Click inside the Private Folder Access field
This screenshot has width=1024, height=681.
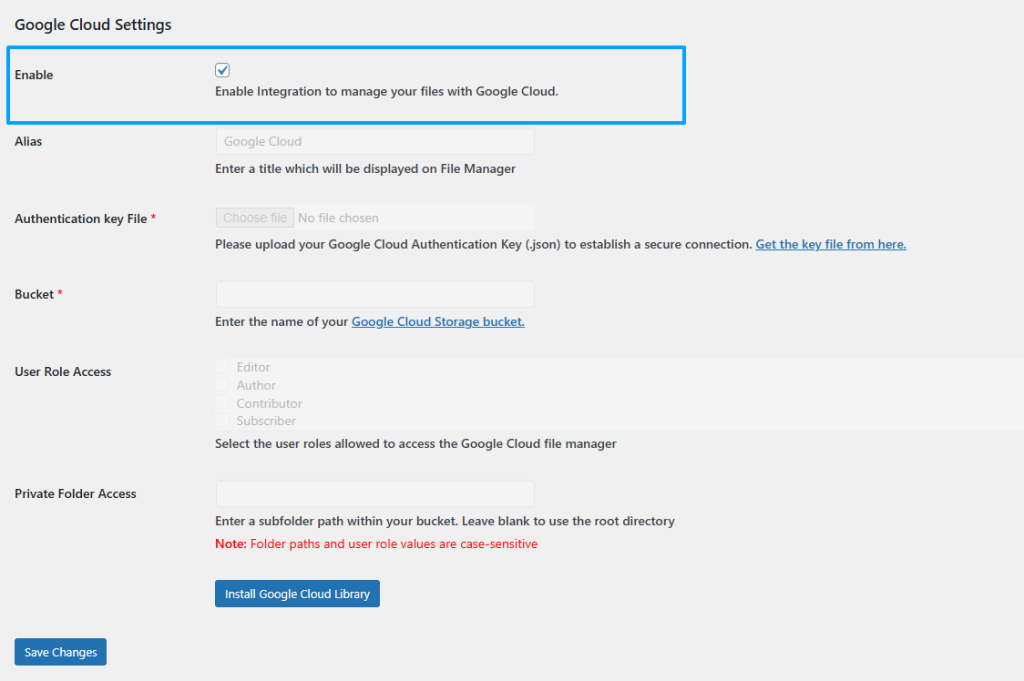point(375,493)
